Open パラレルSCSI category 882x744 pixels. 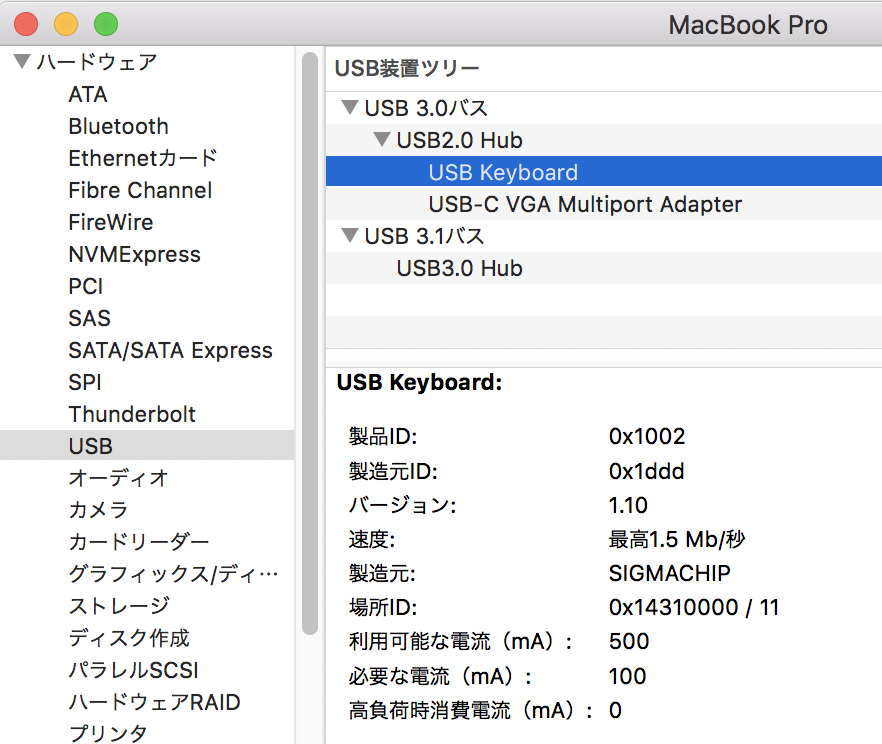point(133,670)
